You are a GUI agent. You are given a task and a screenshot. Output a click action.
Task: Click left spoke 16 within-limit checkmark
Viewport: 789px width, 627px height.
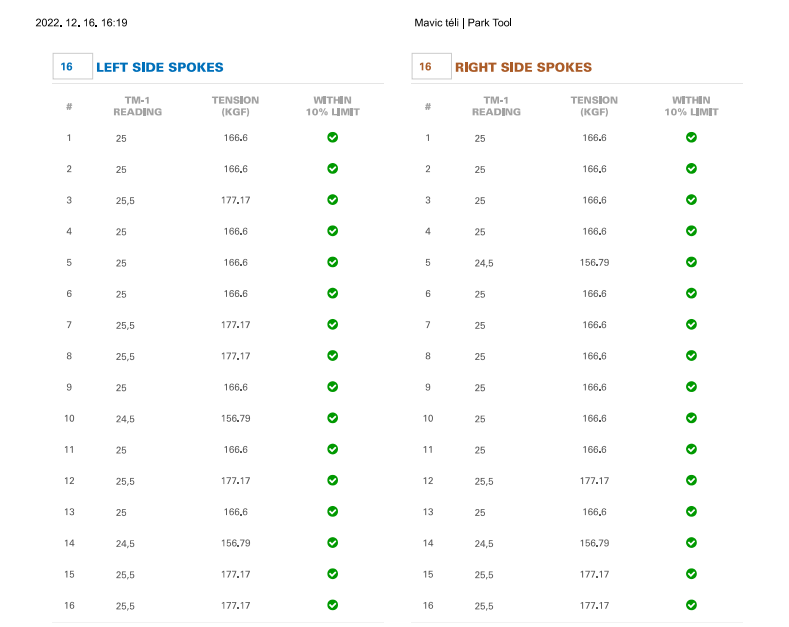pos(332,605)
